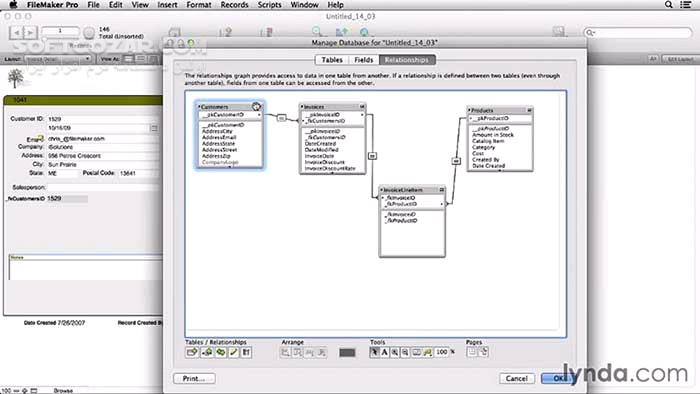Click the Delete selected objects icon
Viewport: 700px width, 394px height.
coord(246,353)
